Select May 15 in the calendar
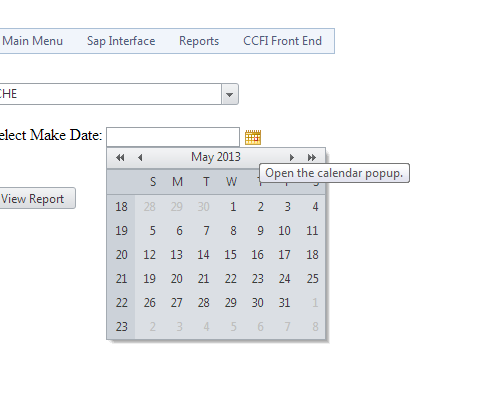The image size is (502, 420). (x=230, y=255)
